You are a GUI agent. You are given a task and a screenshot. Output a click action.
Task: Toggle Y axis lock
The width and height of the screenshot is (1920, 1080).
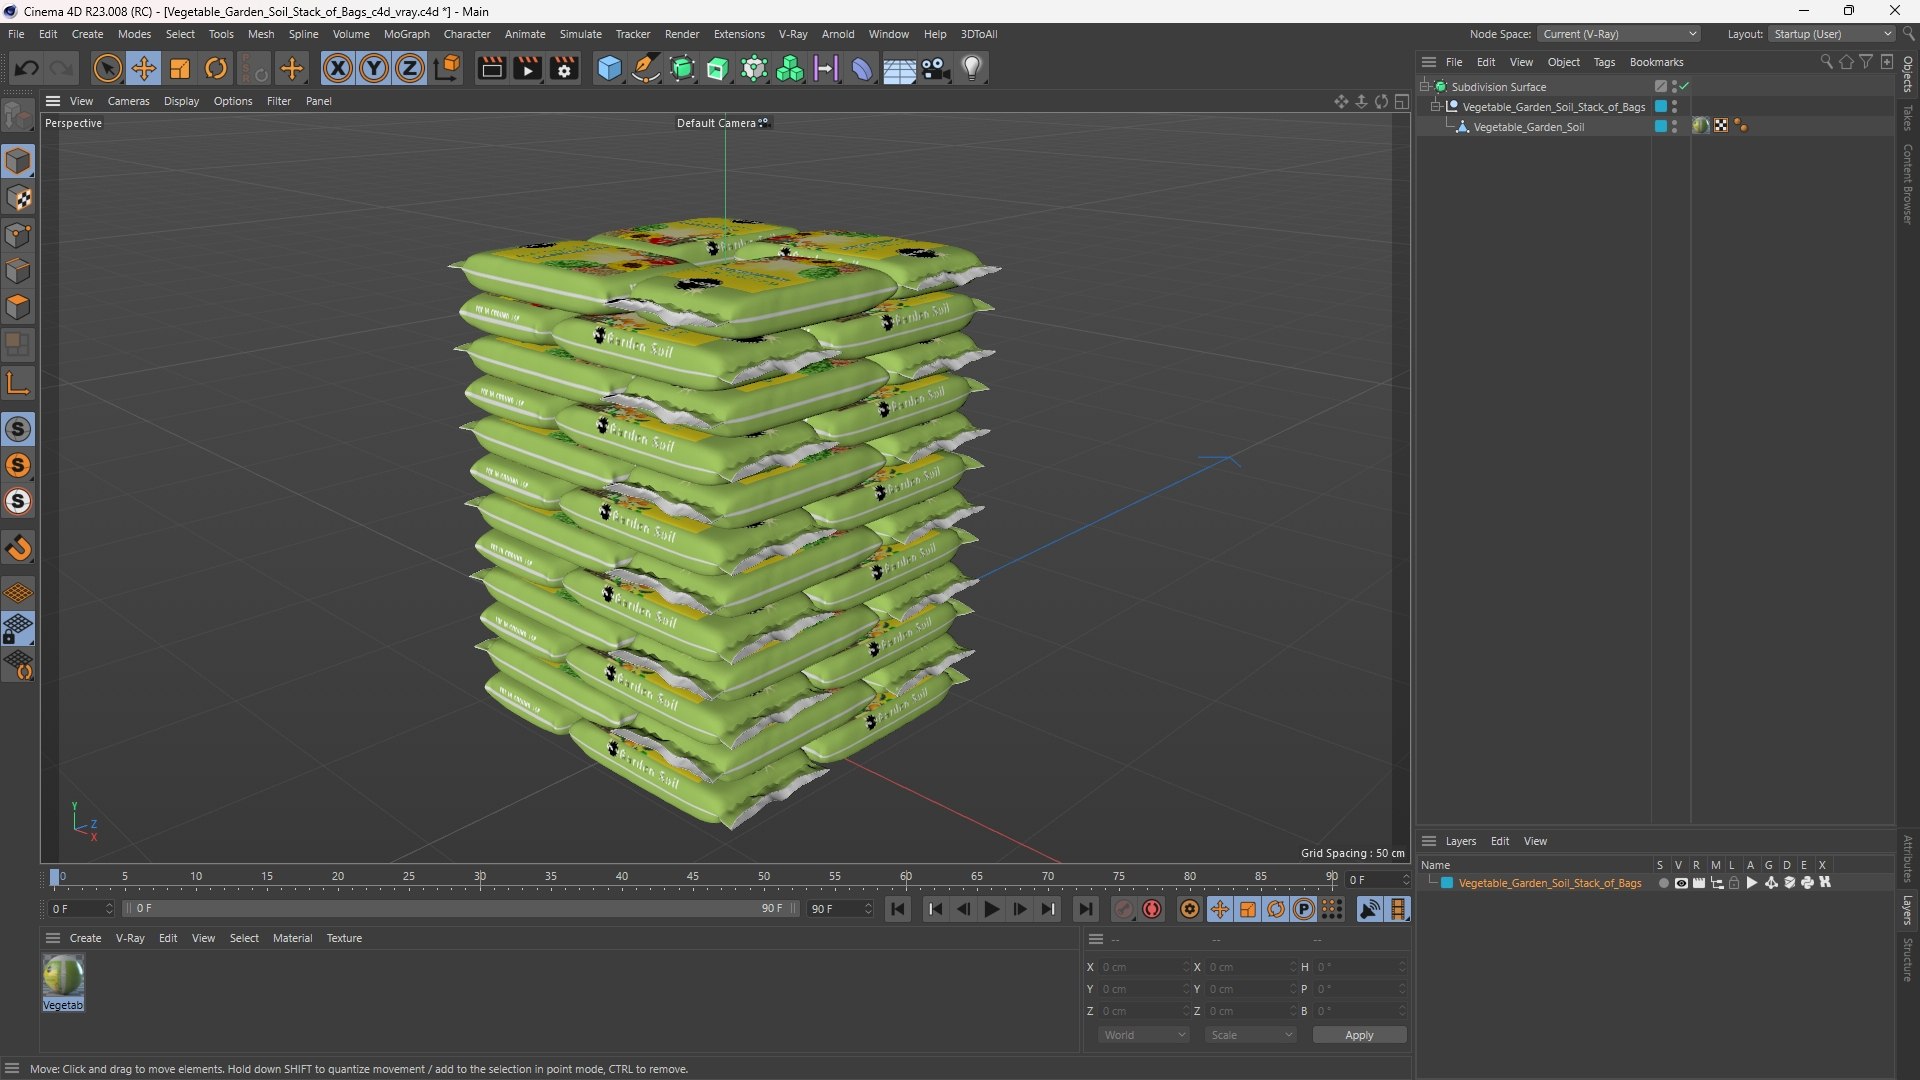click(x=374, y=68)
